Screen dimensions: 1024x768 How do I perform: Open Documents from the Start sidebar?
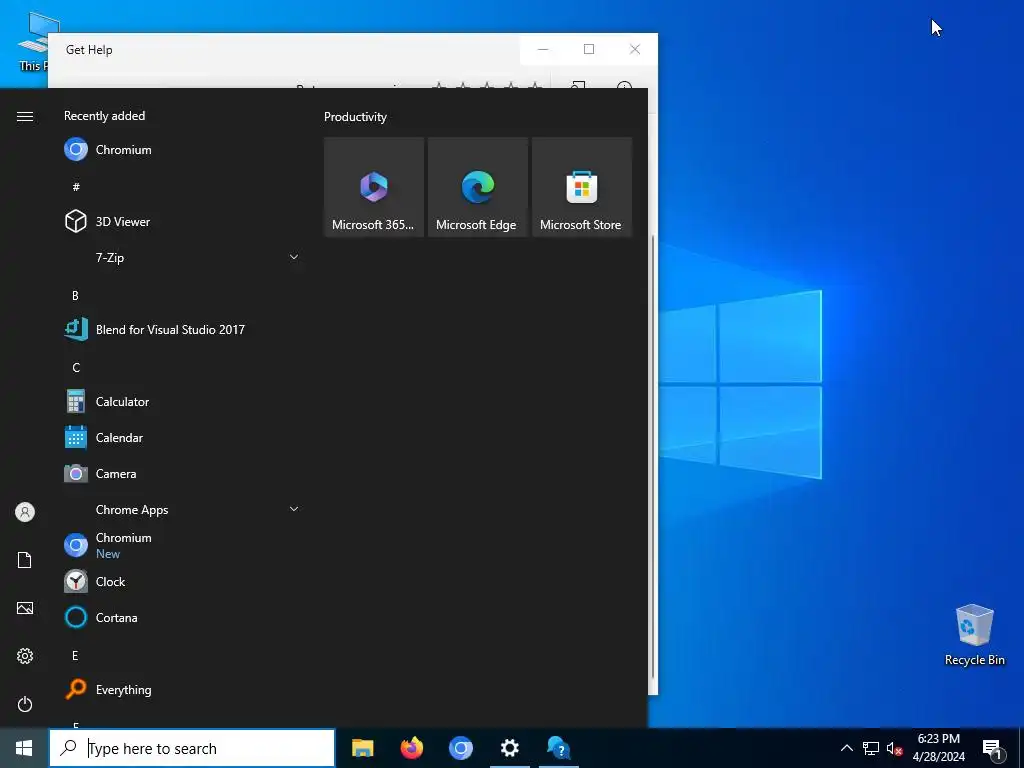pyautogui.click(x=25, y=560)
